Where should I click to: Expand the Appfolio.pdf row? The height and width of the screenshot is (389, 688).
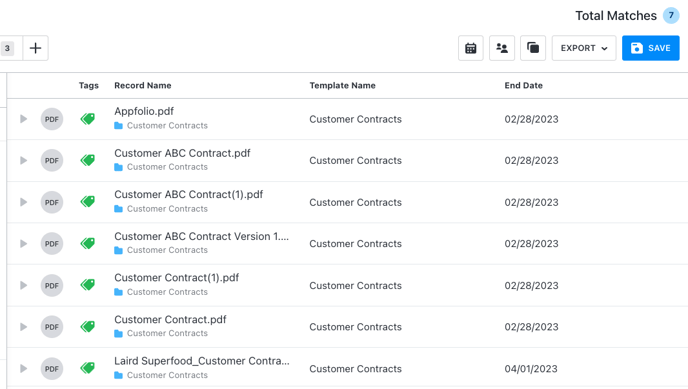[x=23, y=119]
